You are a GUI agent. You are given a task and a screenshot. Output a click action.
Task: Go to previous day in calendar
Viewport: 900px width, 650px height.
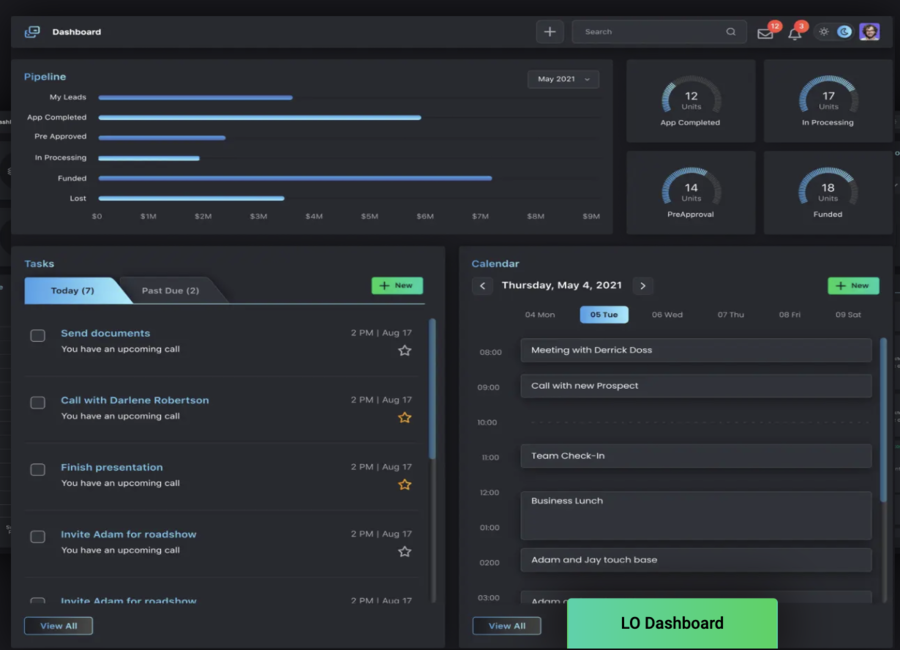point(482,286)
